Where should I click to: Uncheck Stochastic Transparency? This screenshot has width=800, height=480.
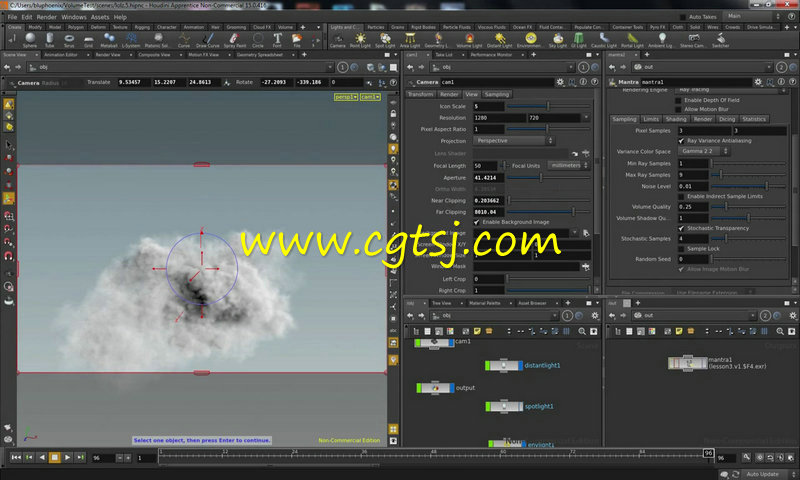pyautogui.click(x=681, y=228)
